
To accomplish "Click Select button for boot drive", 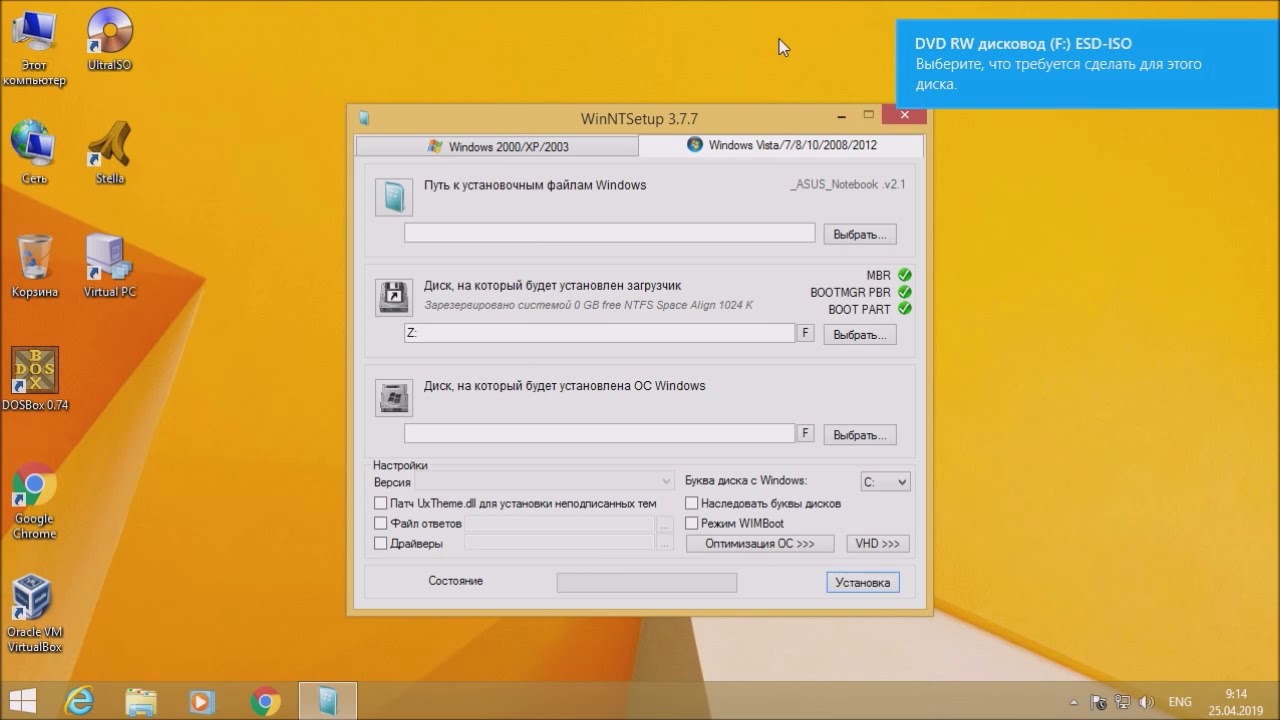I will pyautogui.click(x=860, y=335).
